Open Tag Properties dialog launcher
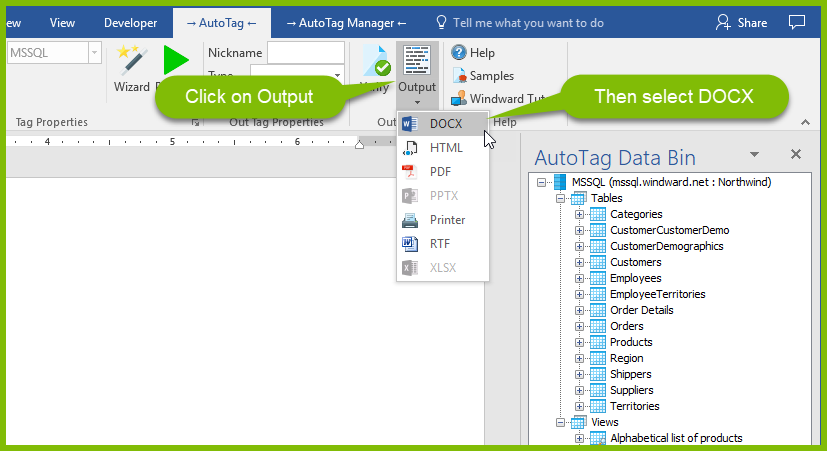Viewport: 827px width, 451px height. pos(196,122)
